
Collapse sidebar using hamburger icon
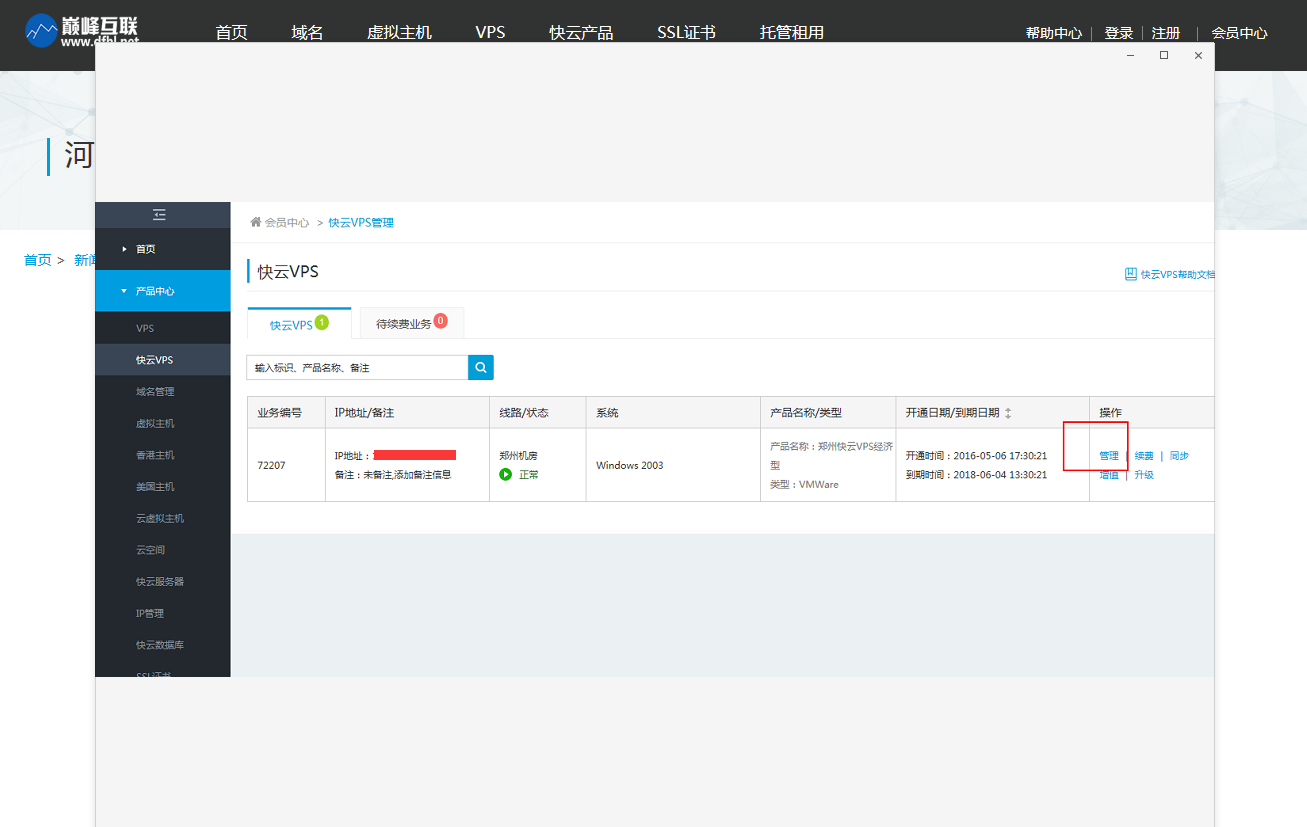159,215
